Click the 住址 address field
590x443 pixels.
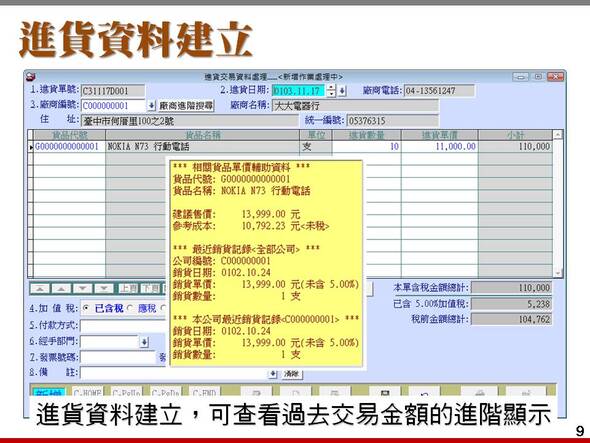189,121
